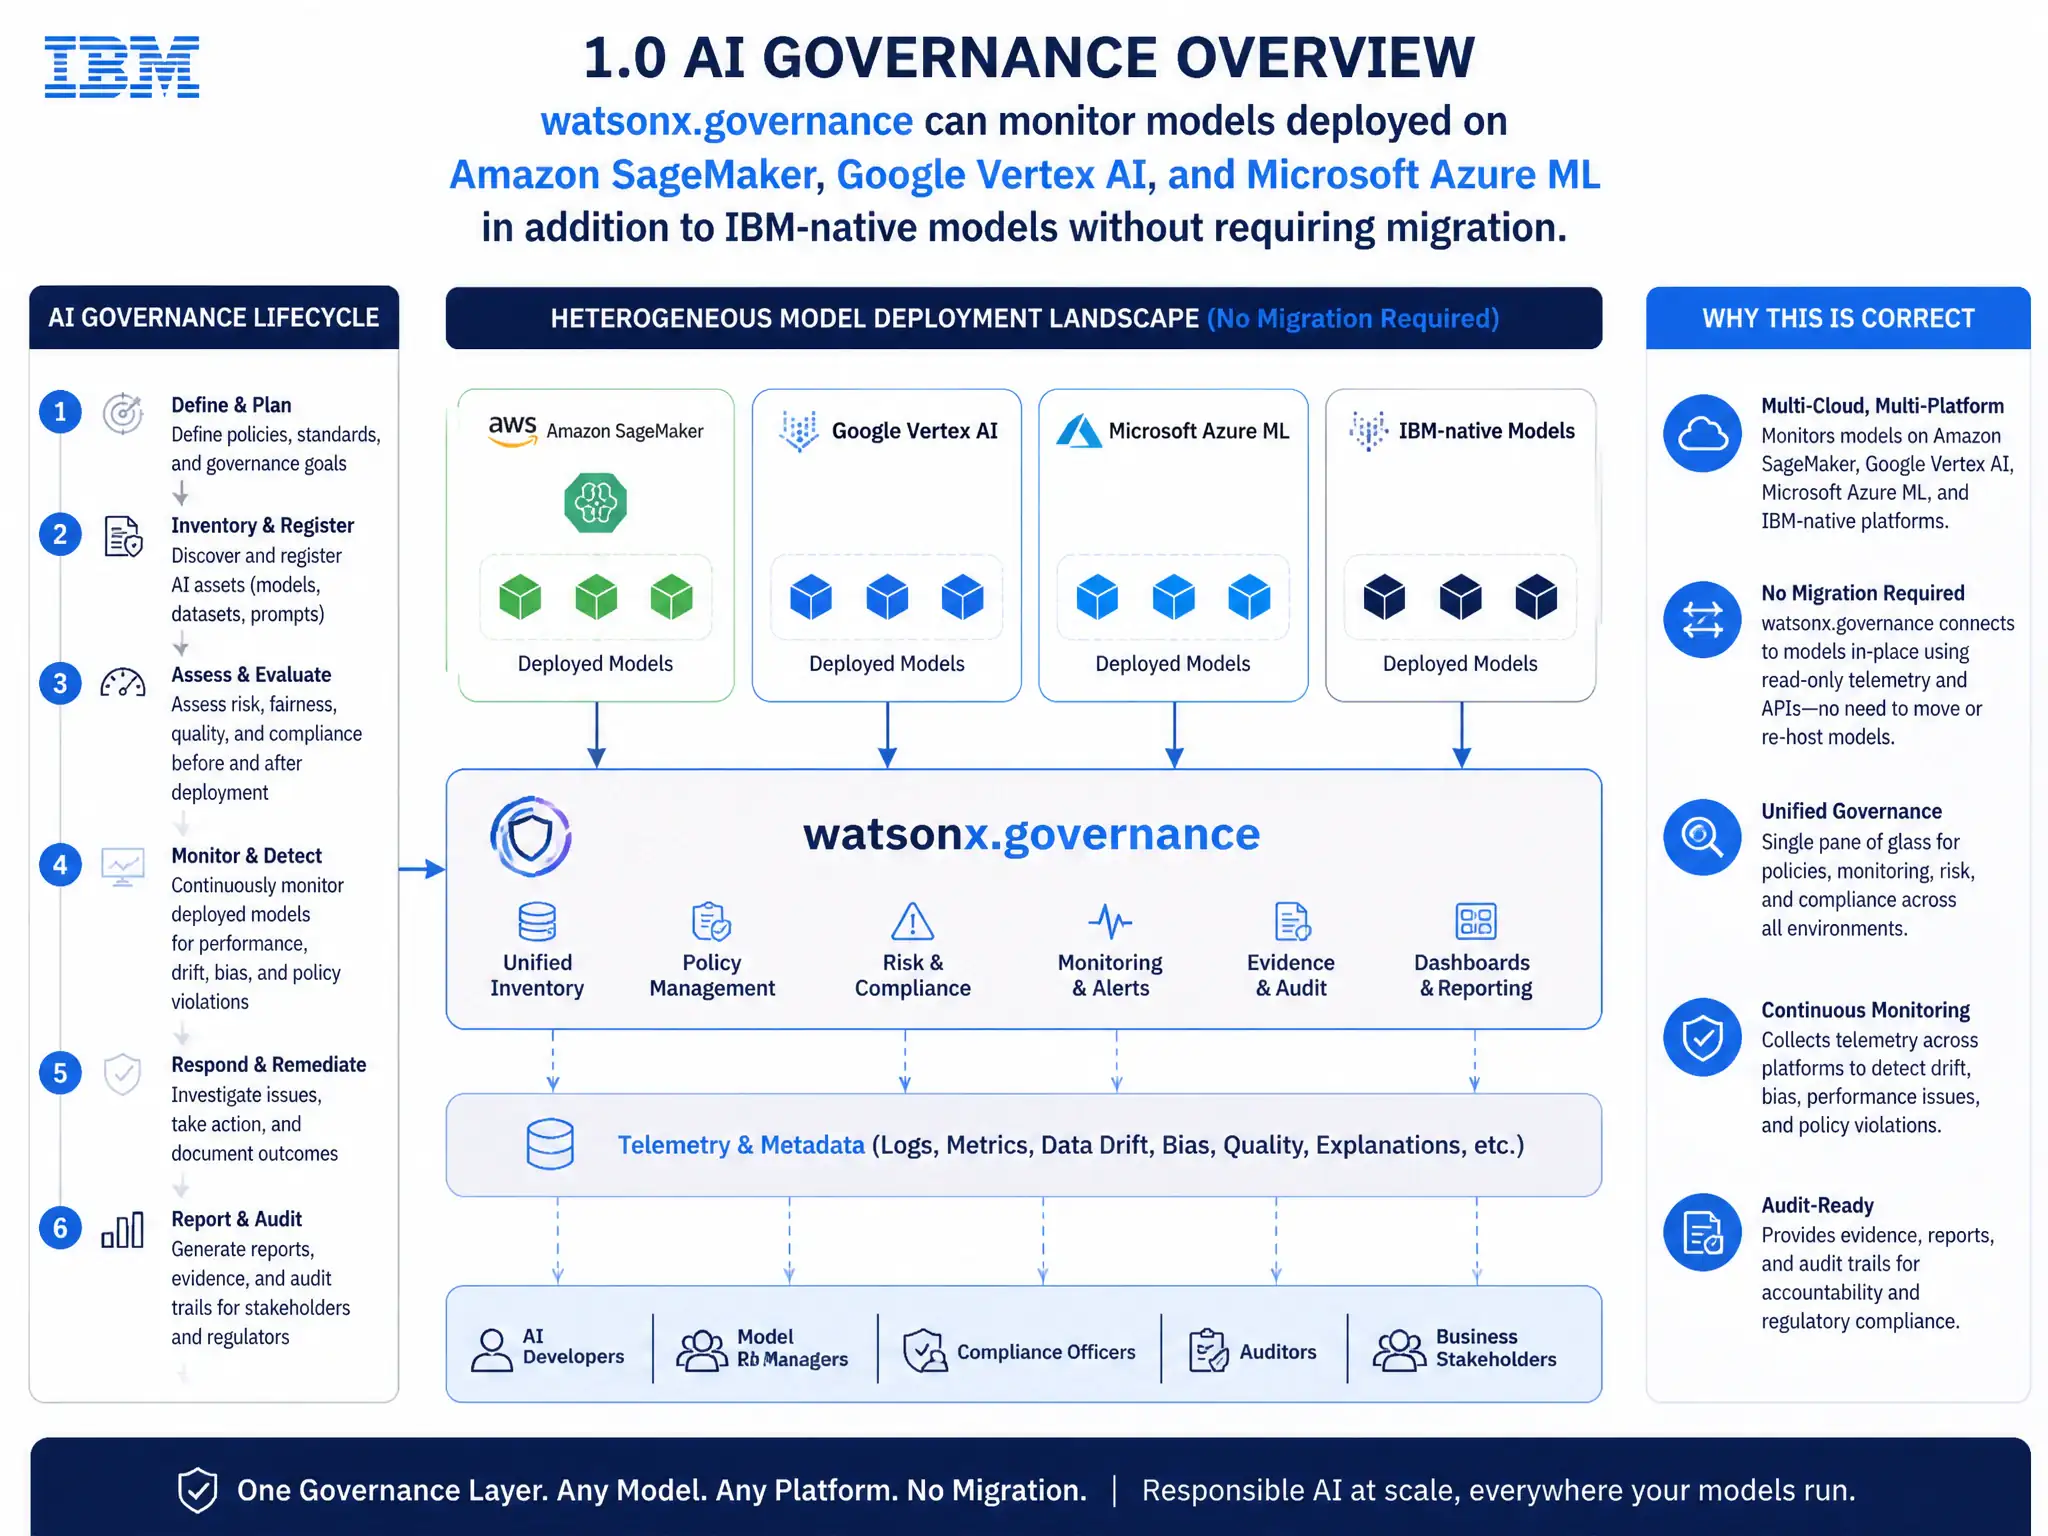
Task: Click the Continuous Monitoring heading
Action: click(x=1865, y=1010)
